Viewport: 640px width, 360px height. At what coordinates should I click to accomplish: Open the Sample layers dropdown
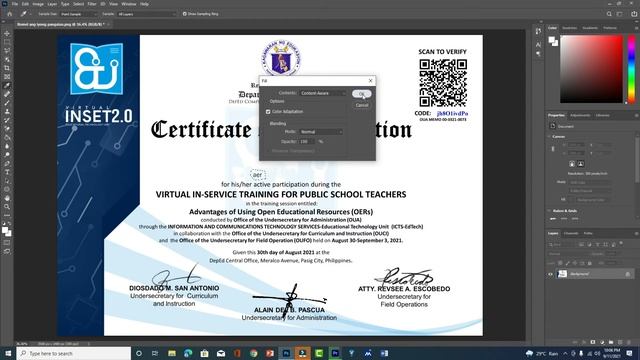(146, 14)
